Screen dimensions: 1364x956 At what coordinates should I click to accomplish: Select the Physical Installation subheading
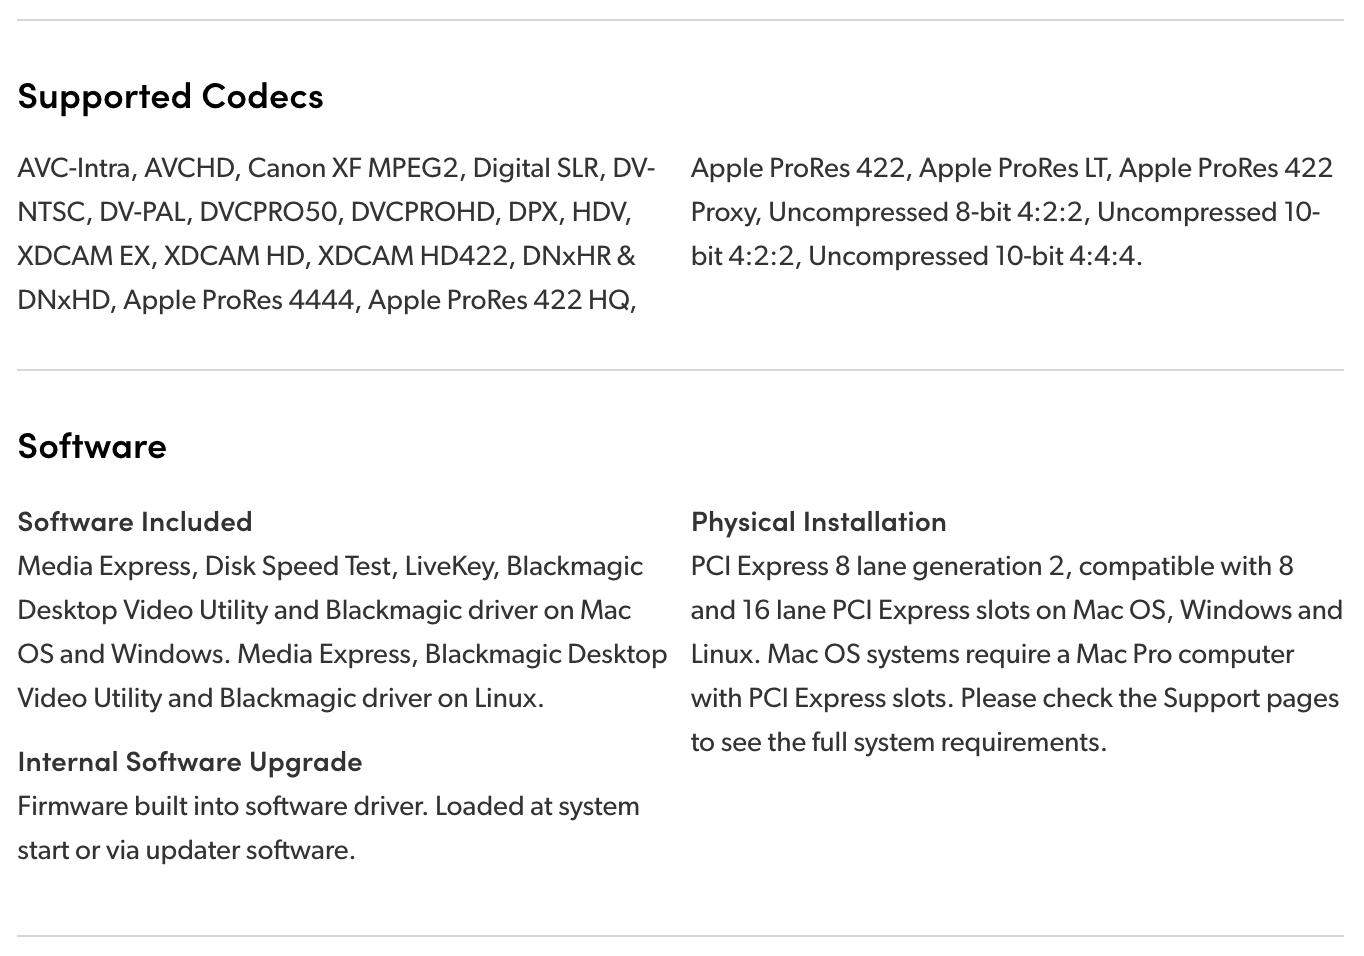click(x=819, y=522)
